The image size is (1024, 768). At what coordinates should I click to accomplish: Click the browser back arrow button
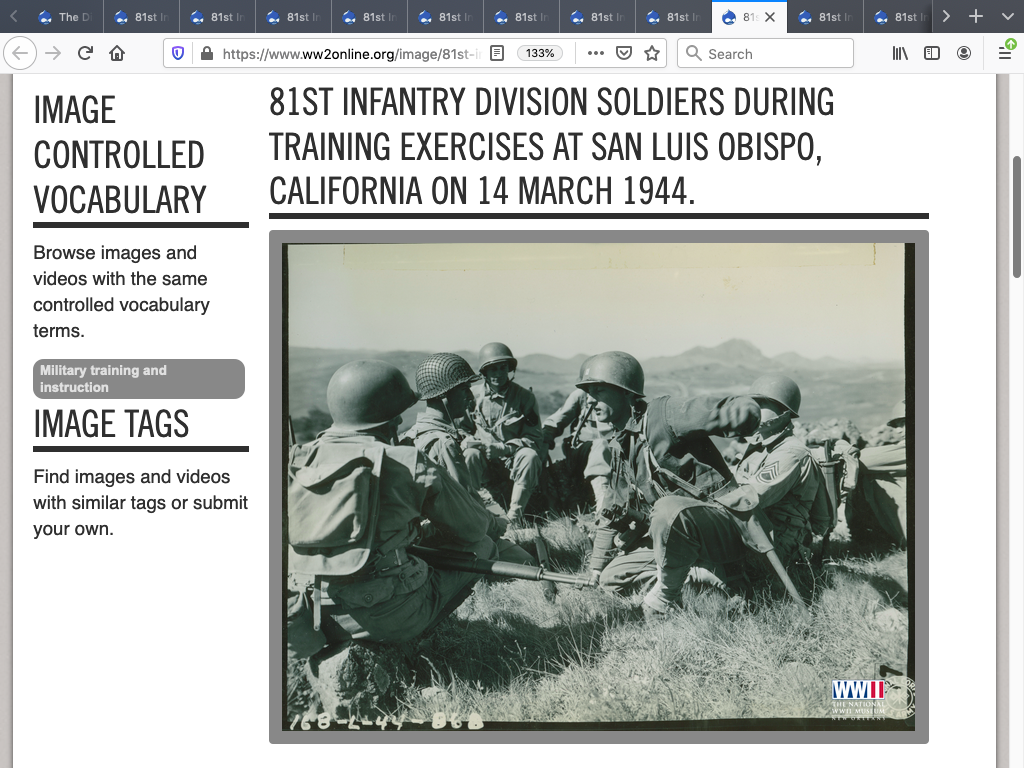coord(22,53)
